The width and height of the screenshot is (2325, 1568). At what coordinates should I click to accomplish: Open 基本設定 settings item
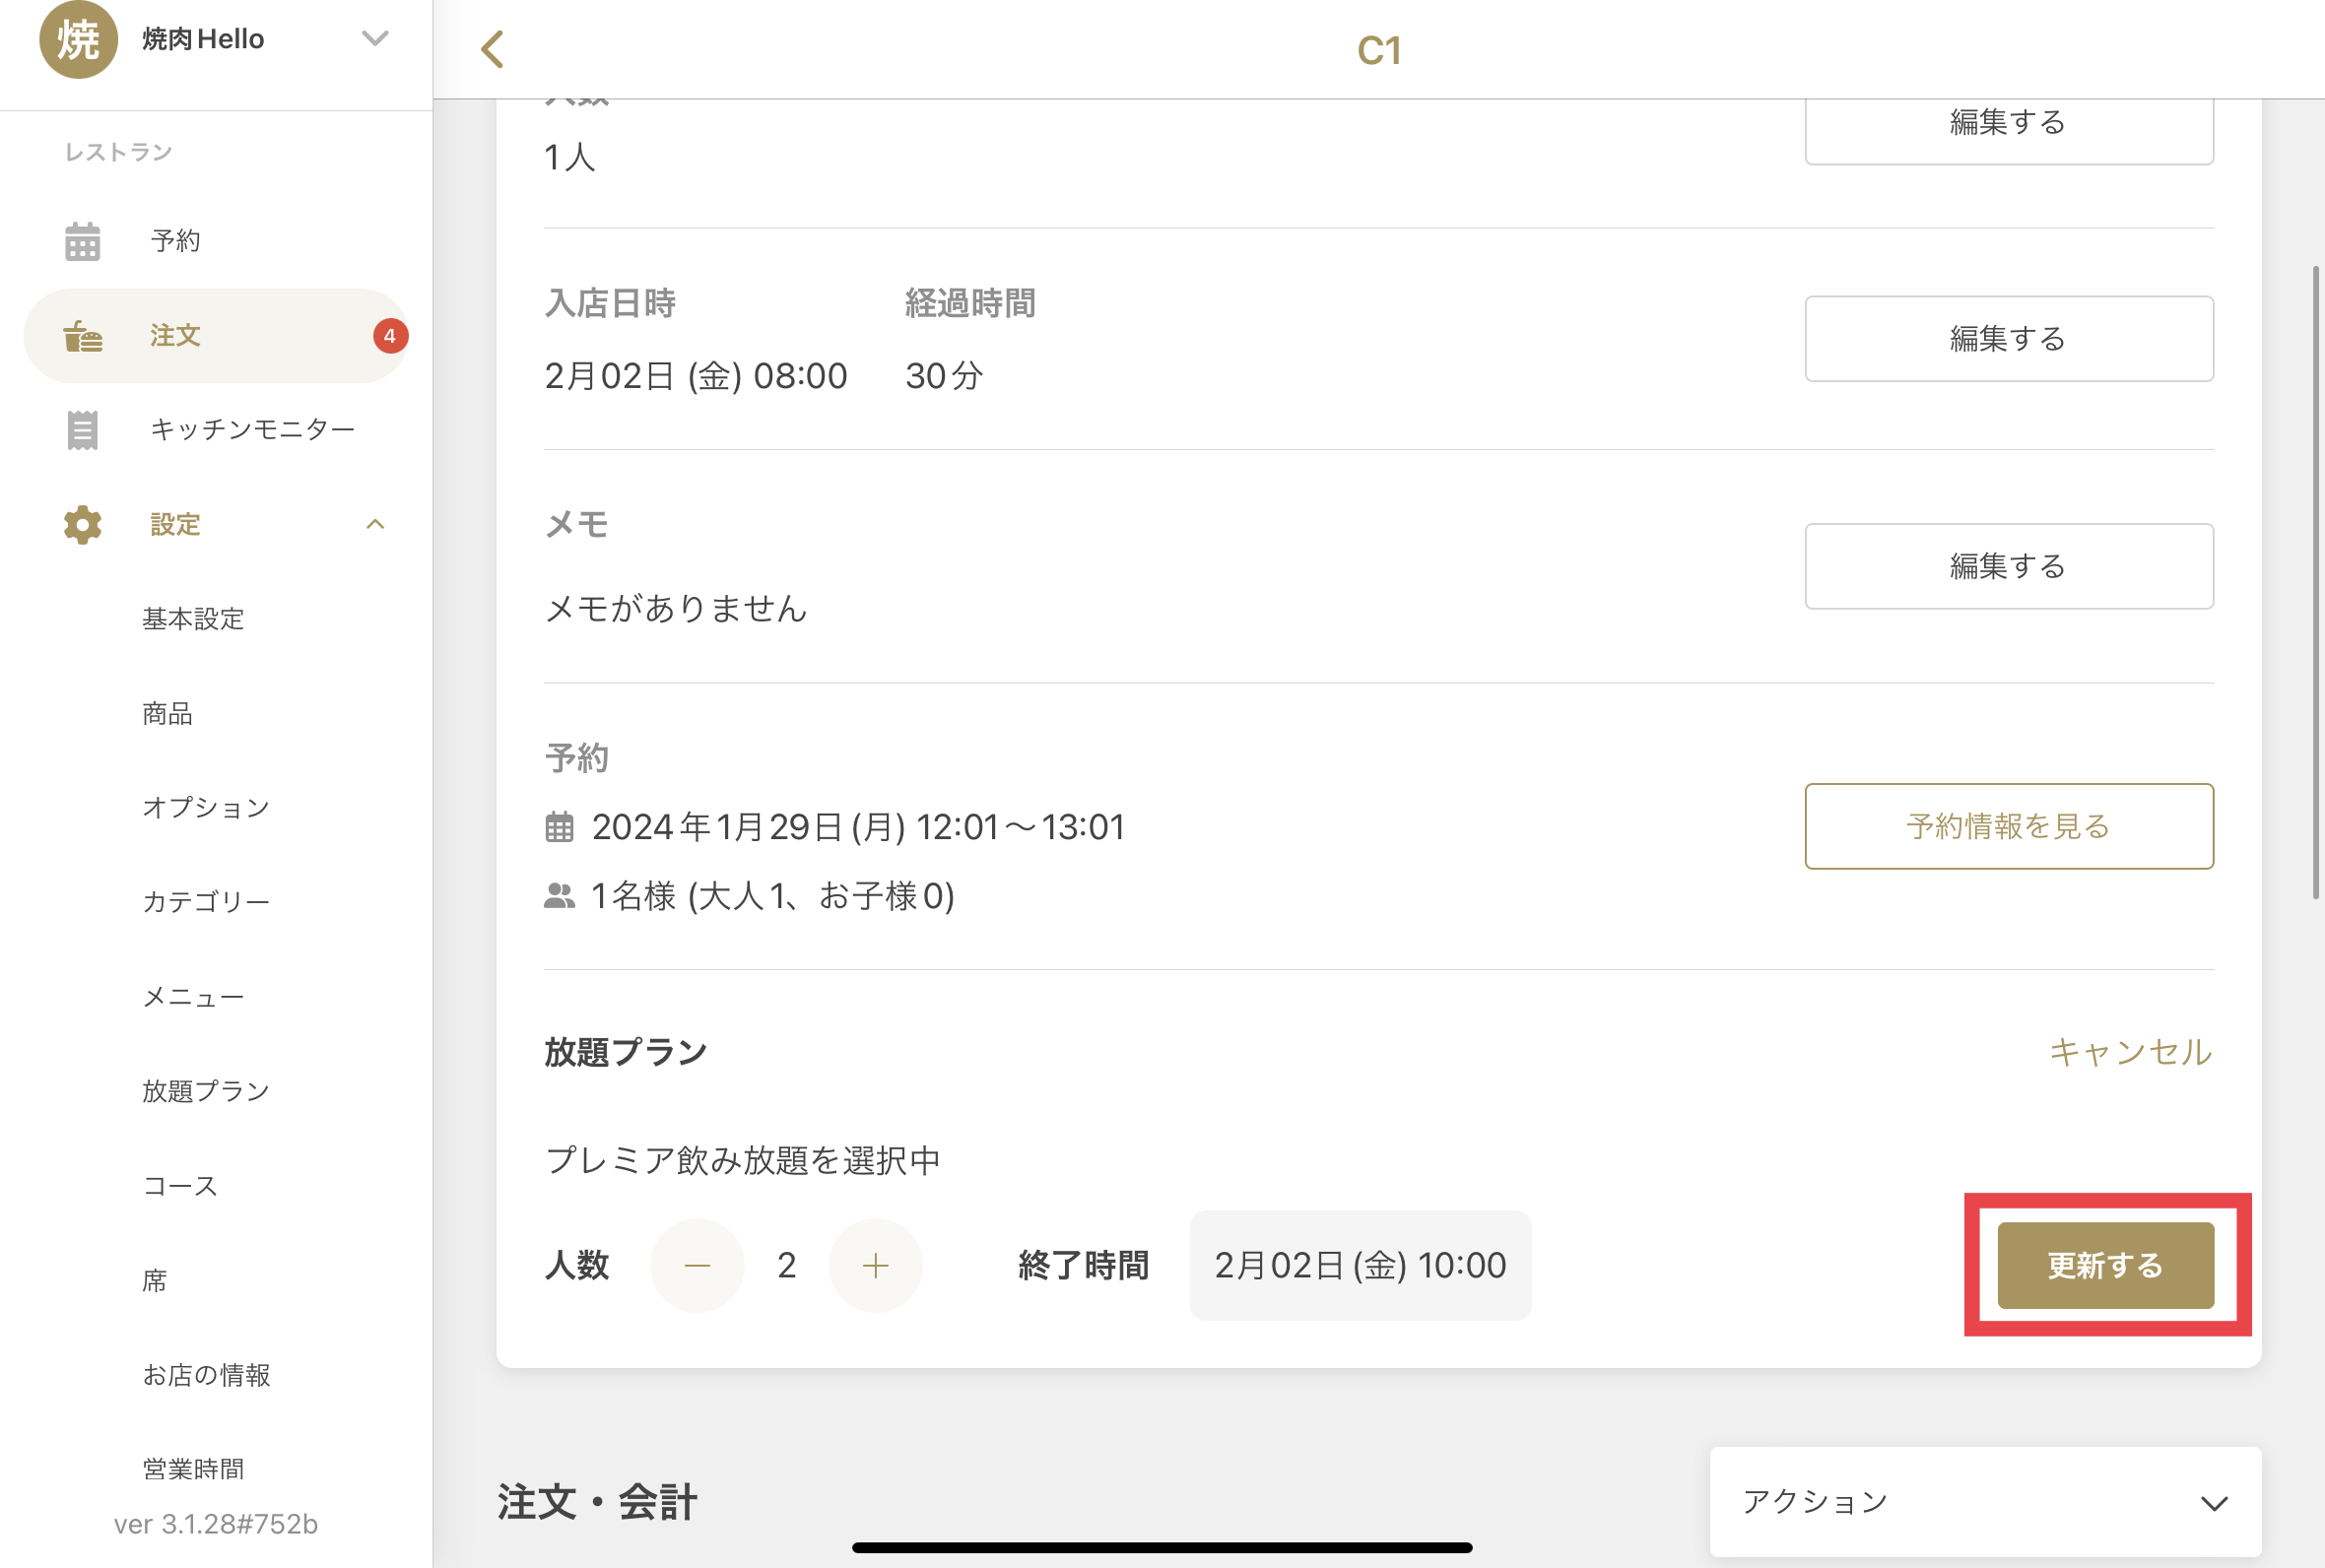[193, 619]
